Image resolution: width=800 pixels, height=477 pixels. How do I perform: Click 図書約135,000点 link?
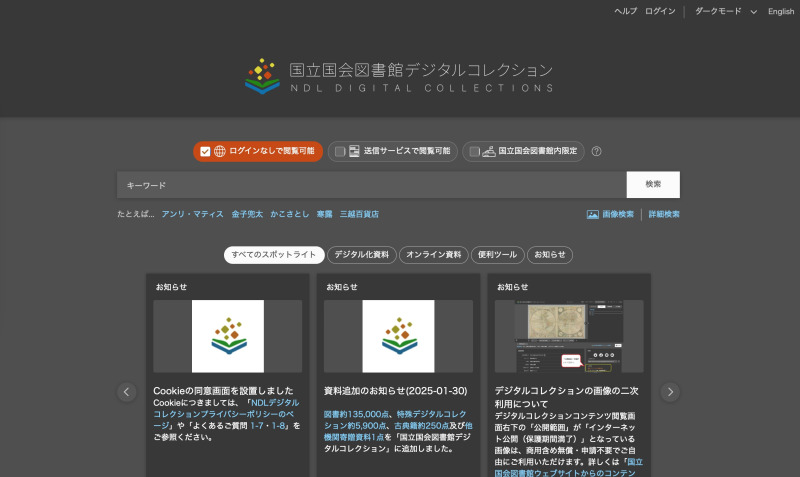tap(356, 414)
